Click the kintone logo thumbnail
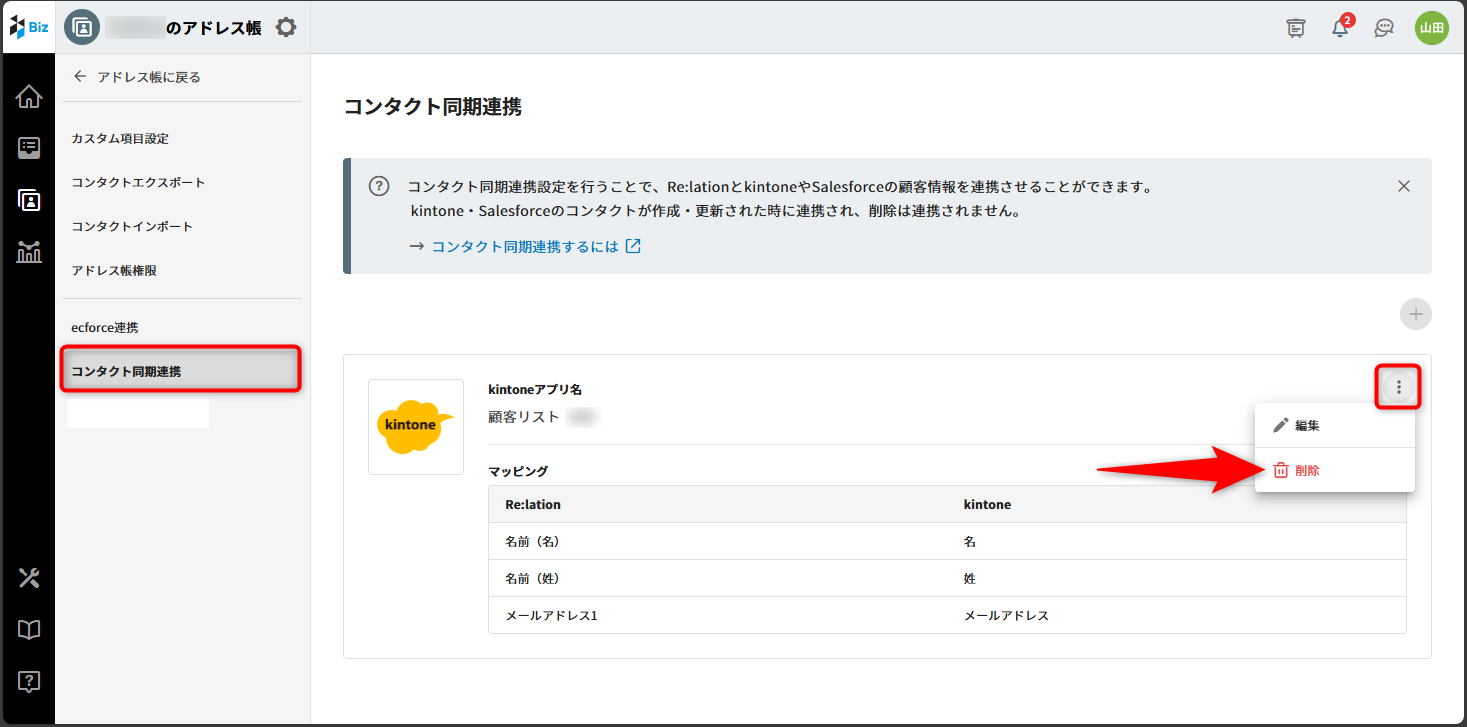Image resolution: width=1467 pixels, height=727 pixels. coord(416,426)
